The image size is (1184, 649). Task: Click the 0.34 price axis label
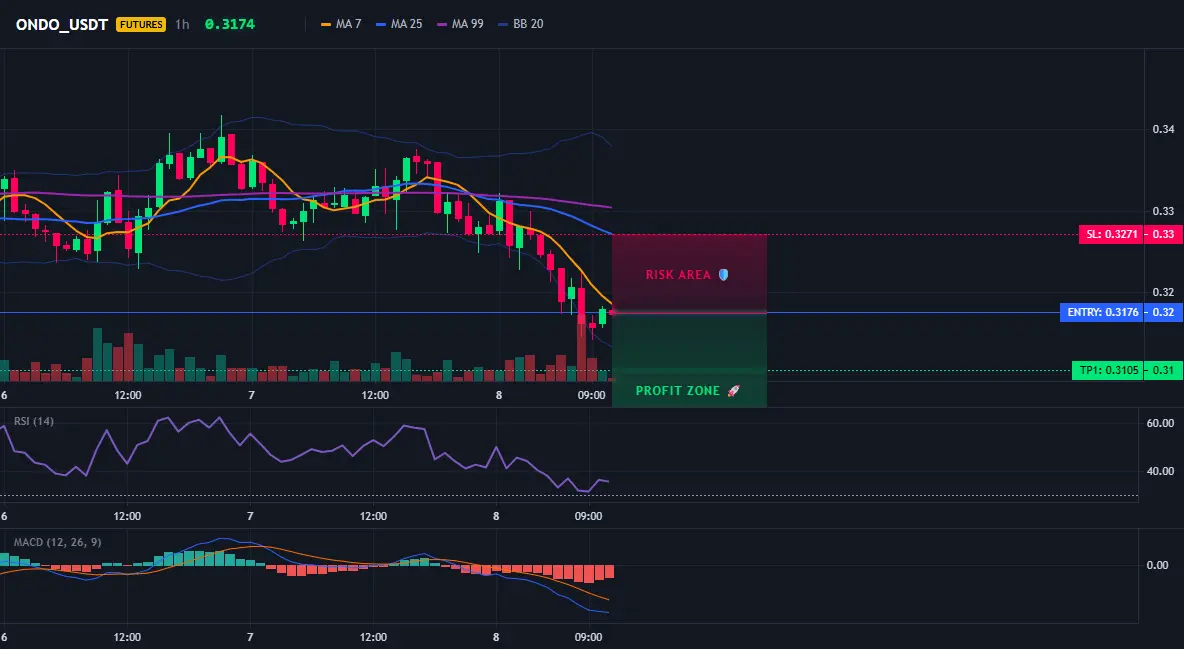pyautogui.click(x=1163, y=129)
